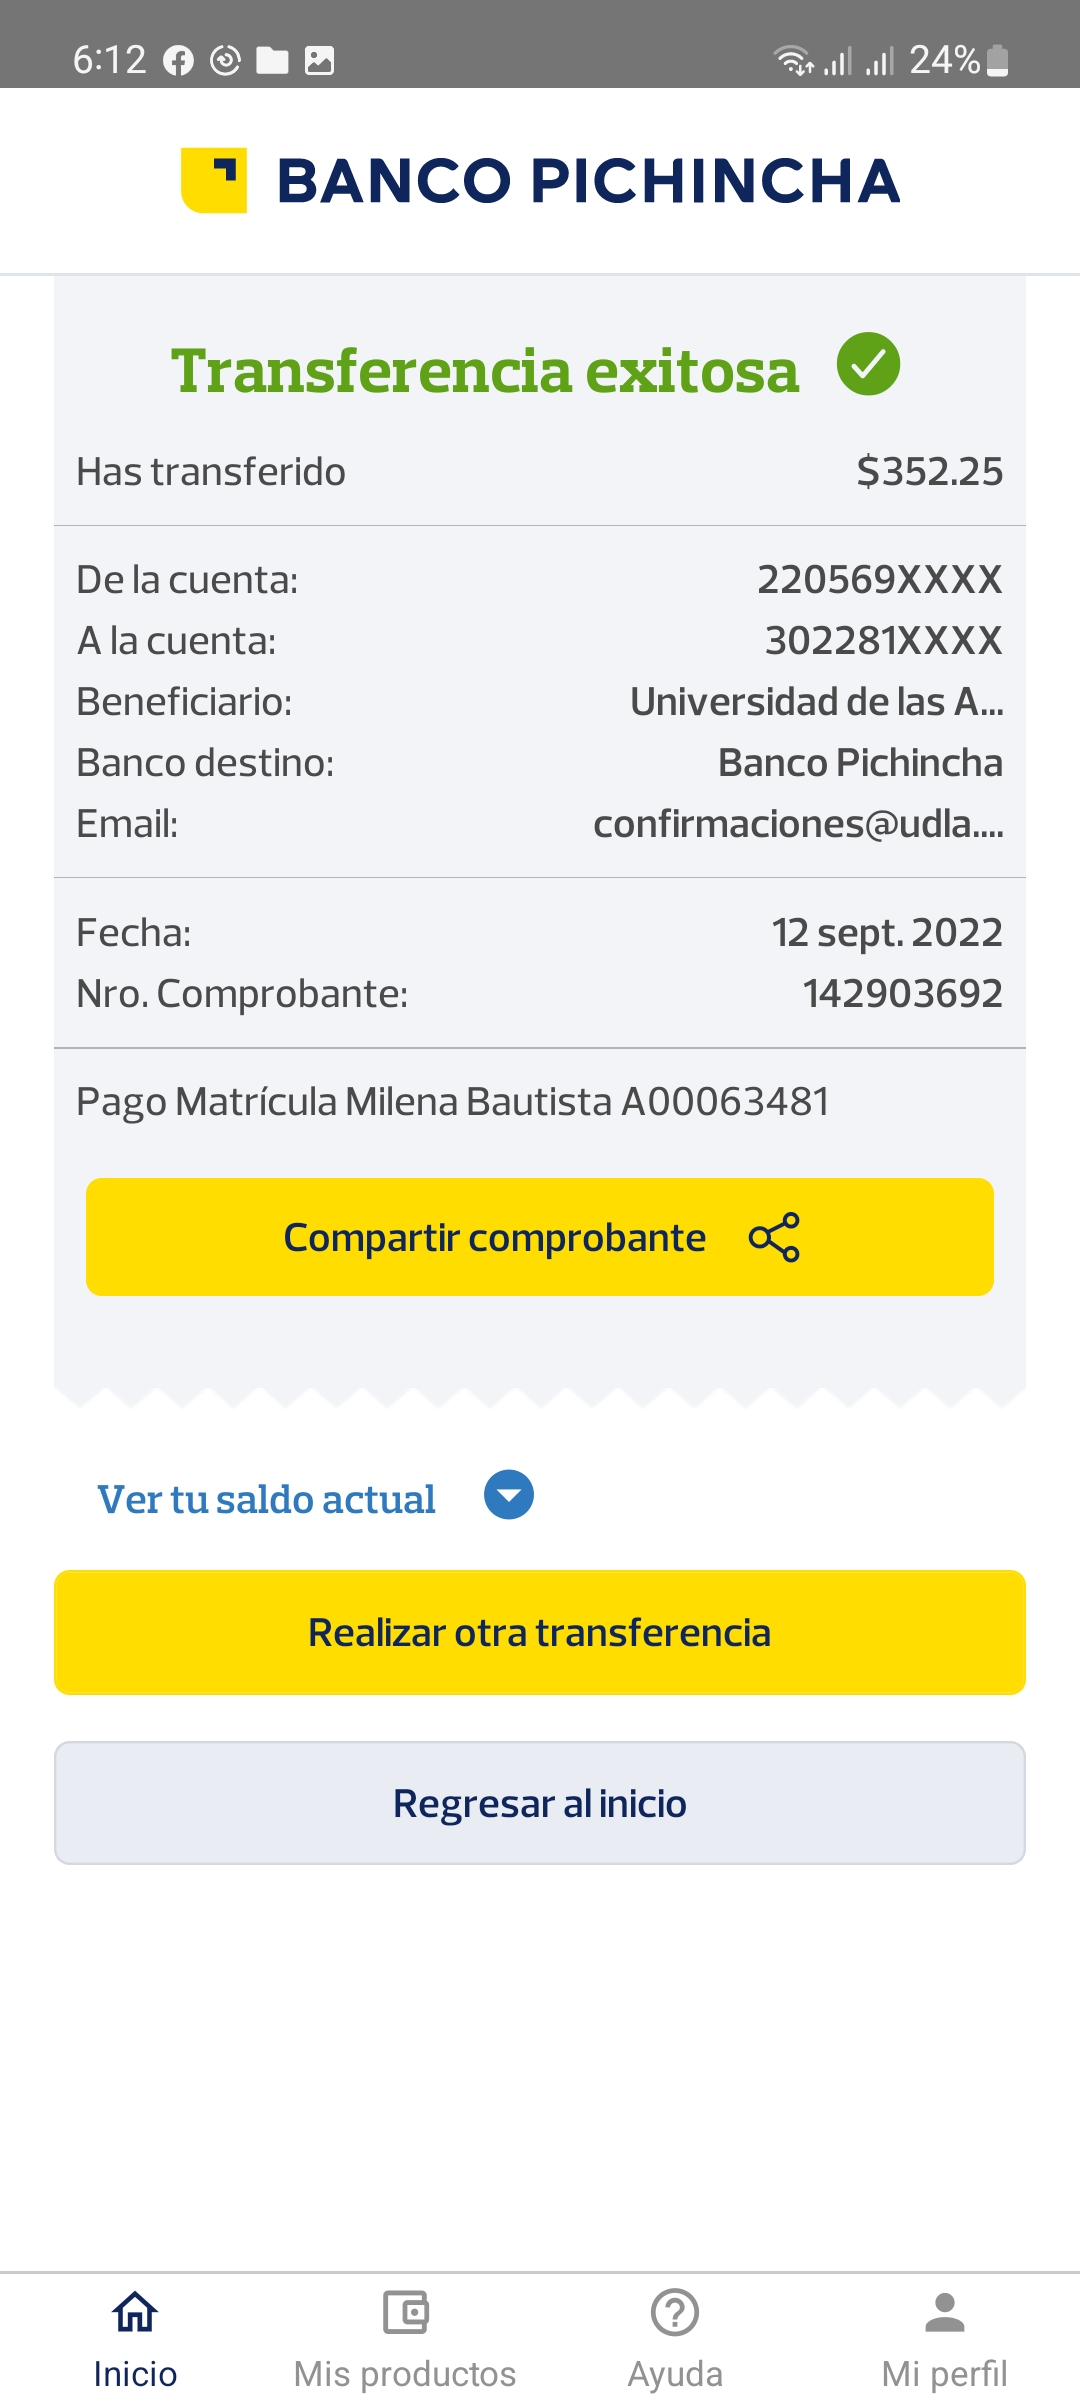This screenshot has height=2400, width=1080.
Task: Tap the Banco Pichincha yellow logo icon
Action: coord(214,180)
